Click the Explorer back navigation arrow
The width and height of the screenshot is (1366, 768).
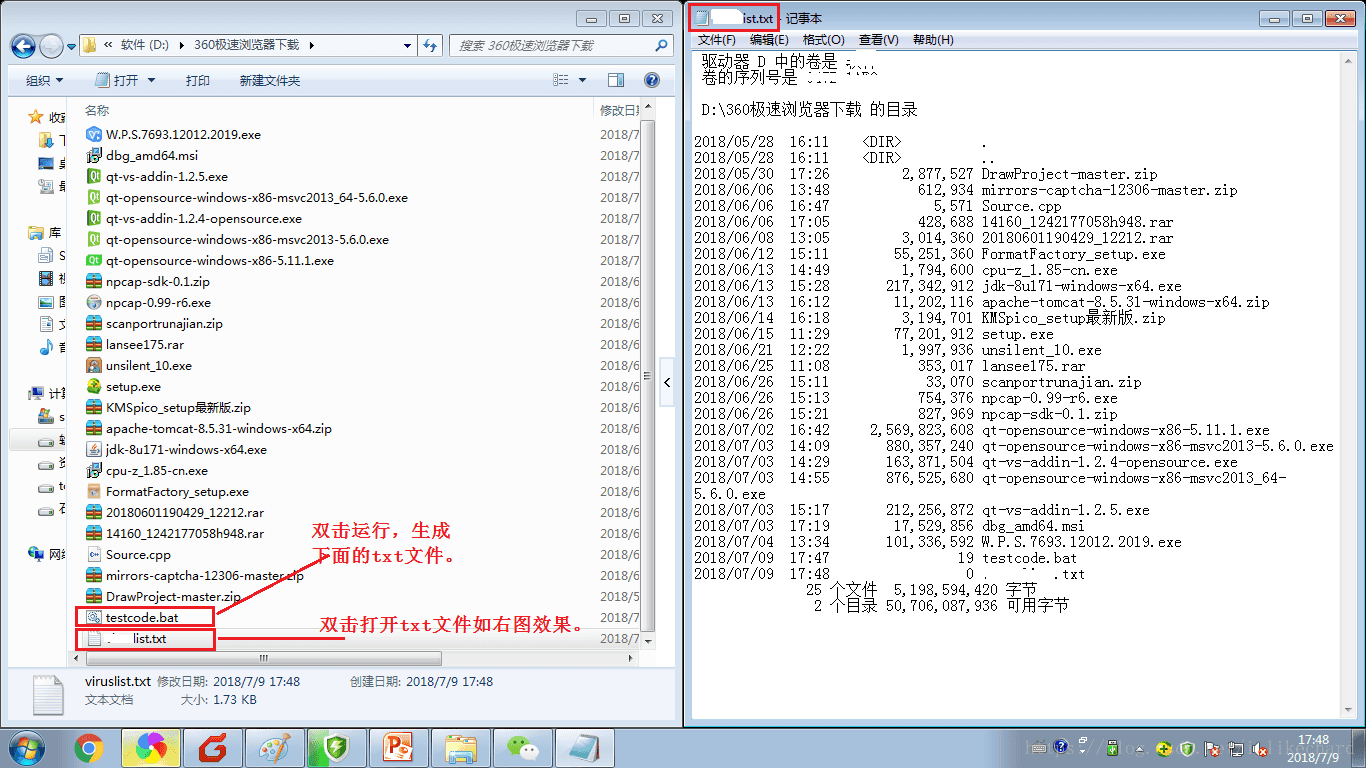point(24,46)
